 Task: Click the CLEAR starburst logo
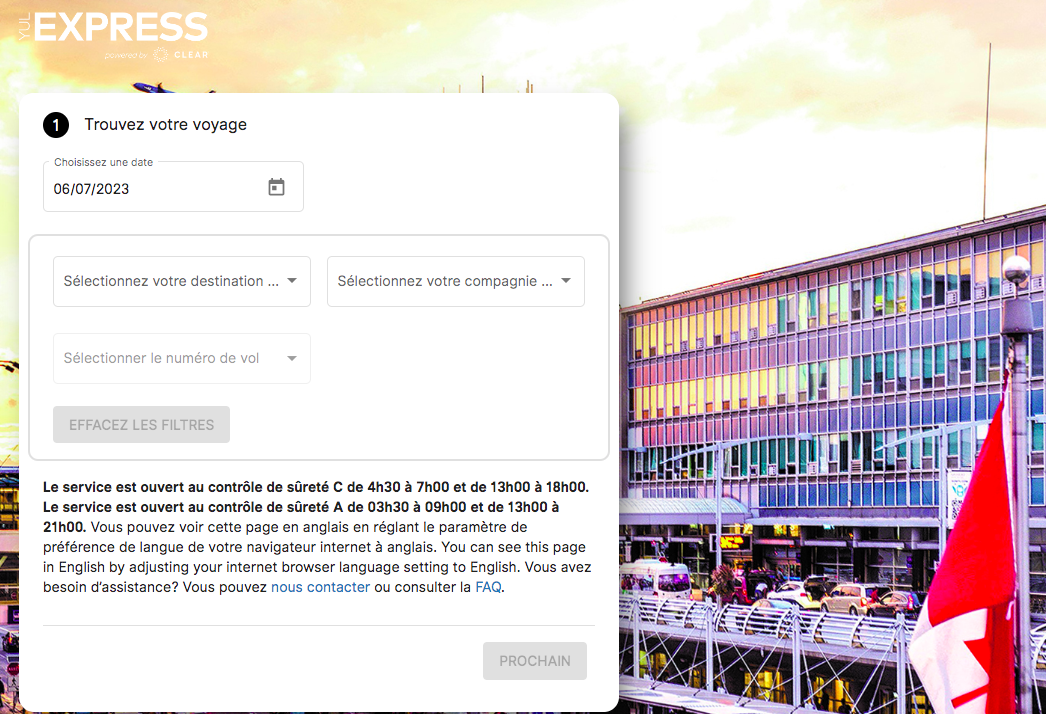click(x=161, y=55)
